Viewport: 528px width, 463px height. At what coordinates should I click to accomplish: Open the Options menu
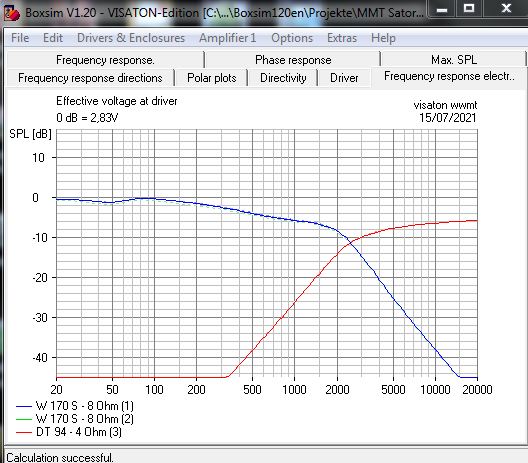tap(292, 38)
